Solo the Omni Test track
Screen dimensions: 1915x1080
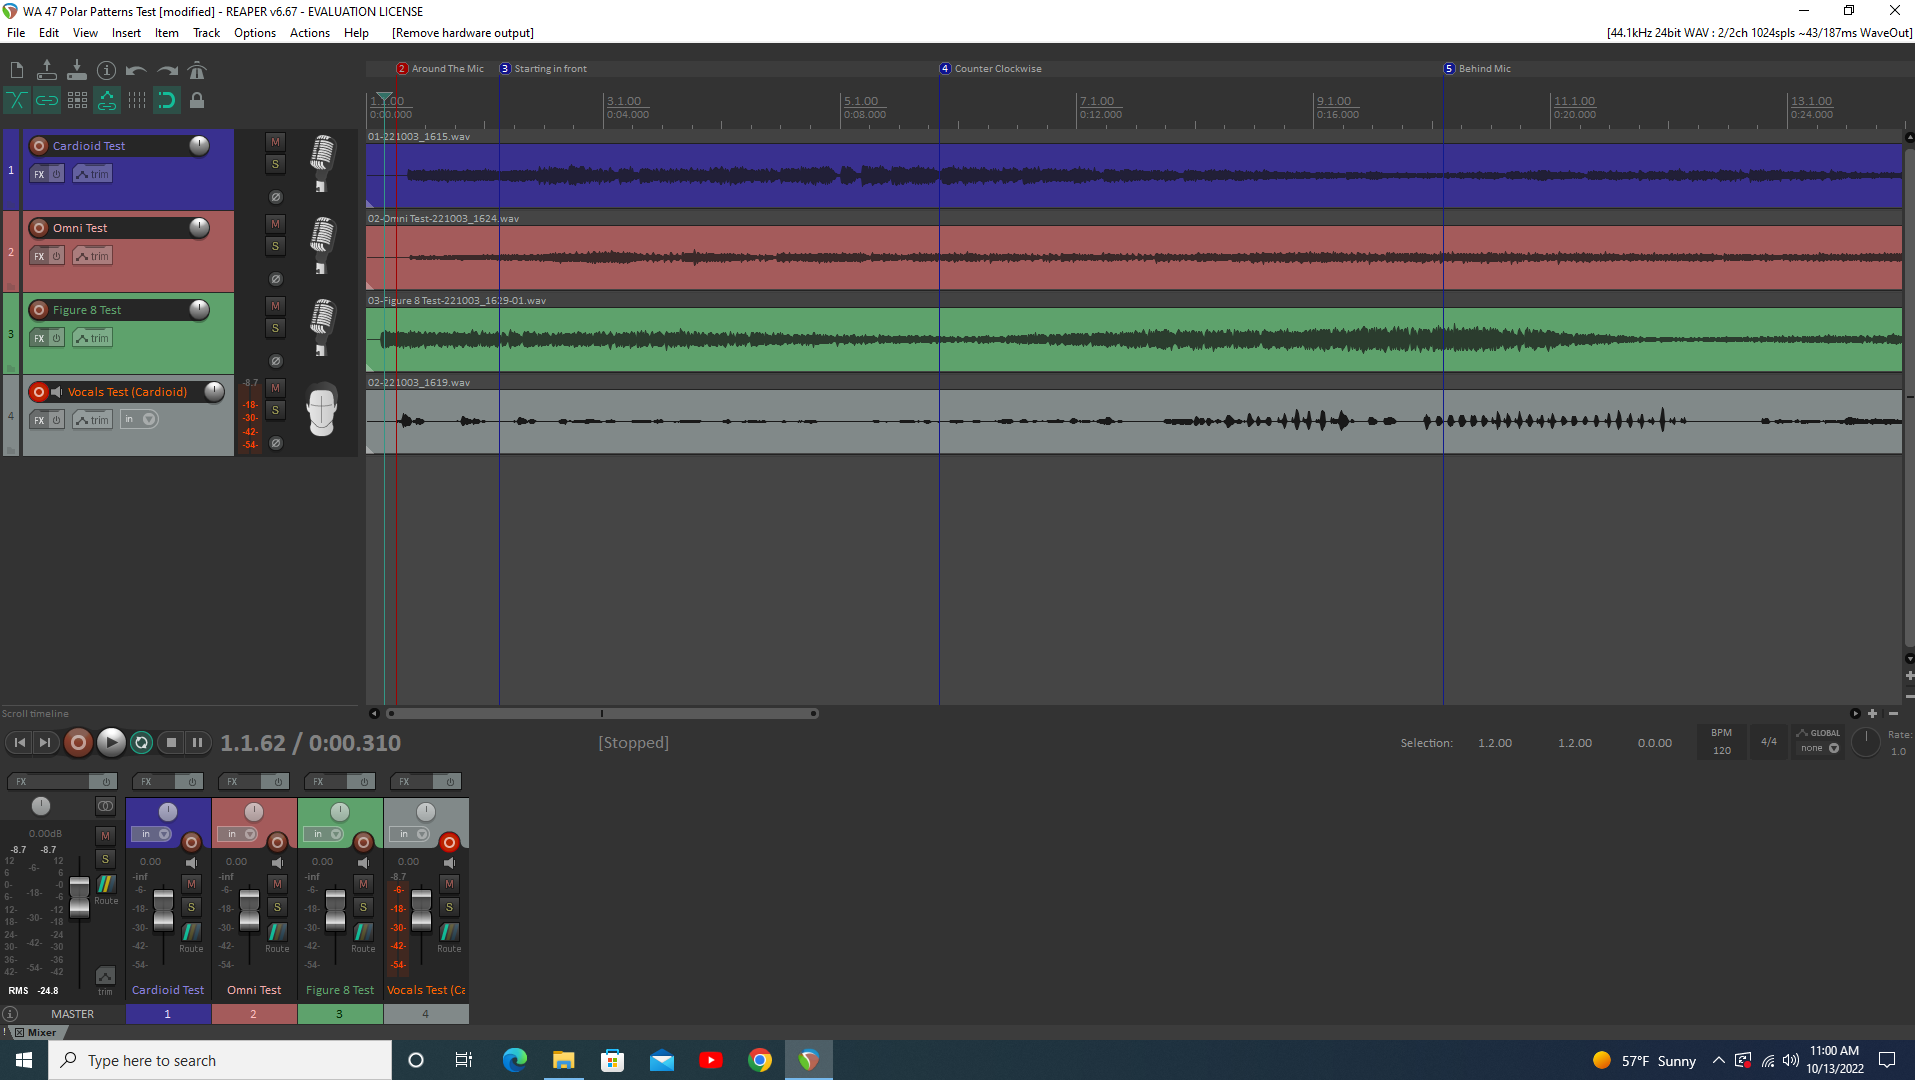tap(276, 246)
